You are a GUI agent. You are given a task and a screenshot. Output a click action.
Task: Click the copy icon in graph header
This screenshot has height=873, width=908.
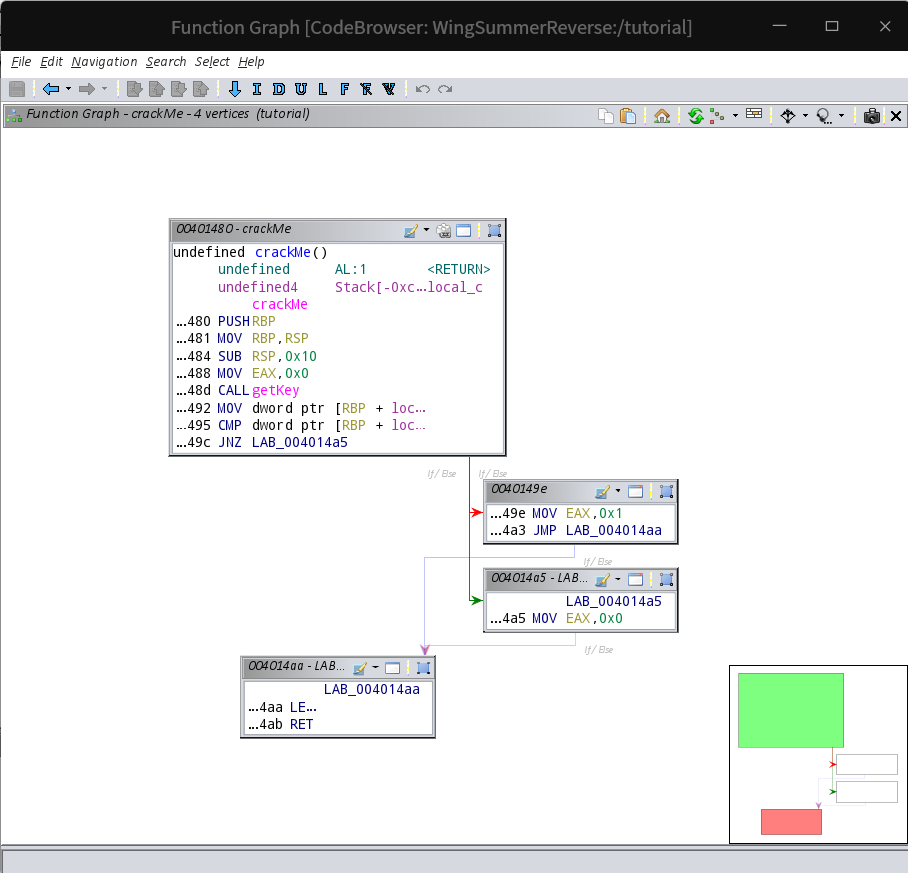pos(606,116)
